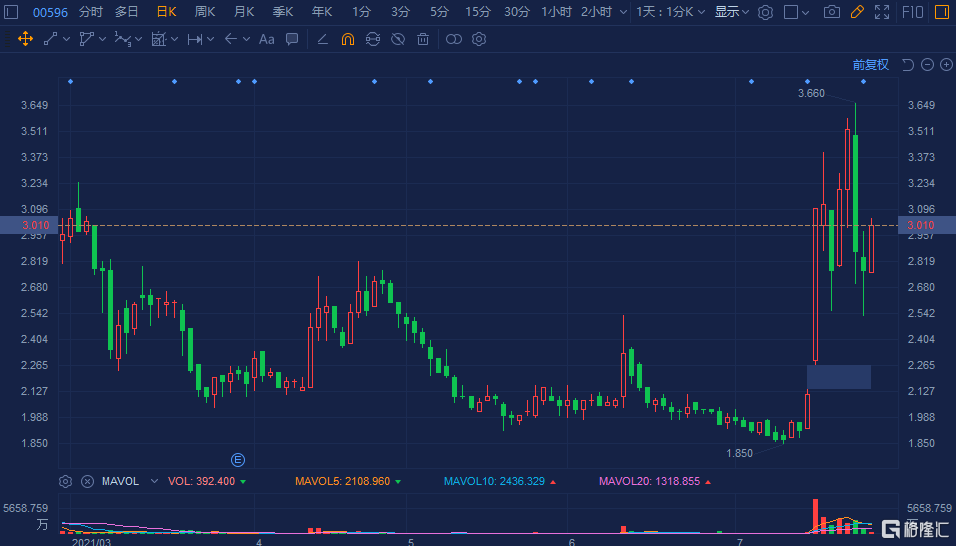Click the zoom-out minus icon

coord(927,65)
